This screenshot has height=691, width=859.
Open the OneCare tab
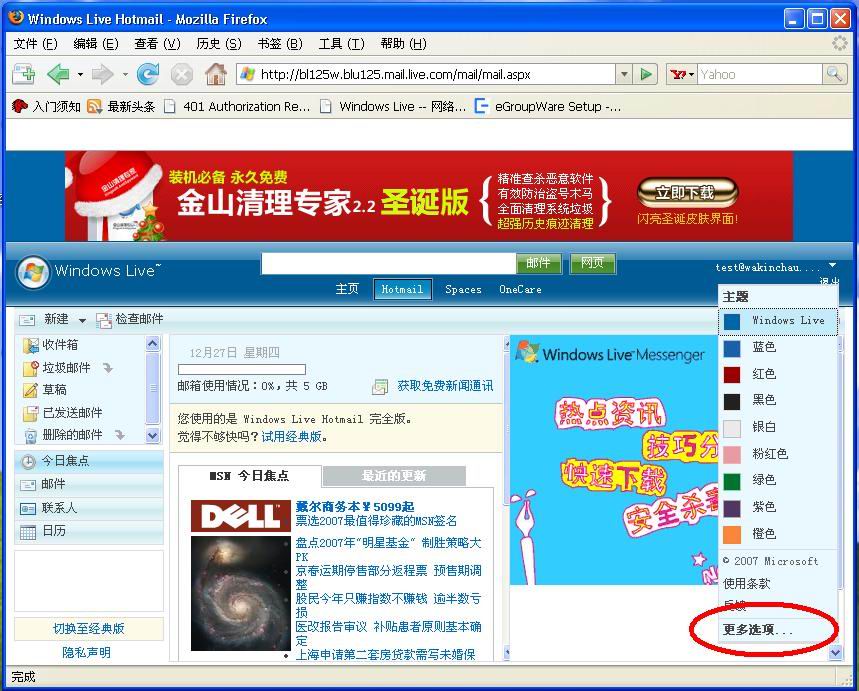click(520, 289)
